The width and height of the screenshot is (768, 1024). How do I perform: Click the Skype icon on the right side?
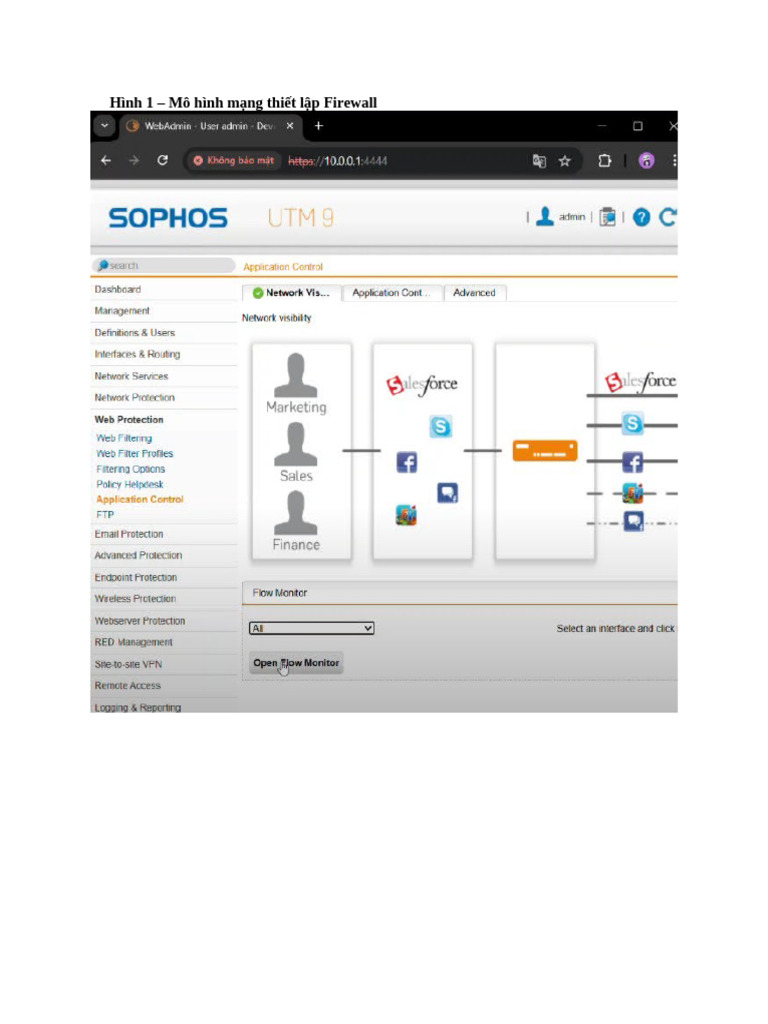click(x=632, y=424)
